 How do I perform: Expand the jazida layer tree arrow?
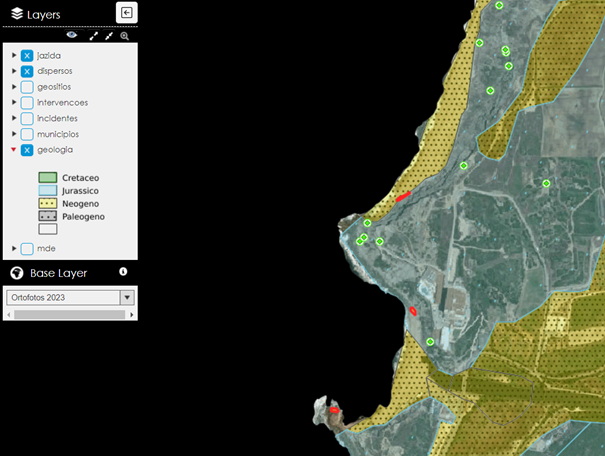[x=14, y=55]
